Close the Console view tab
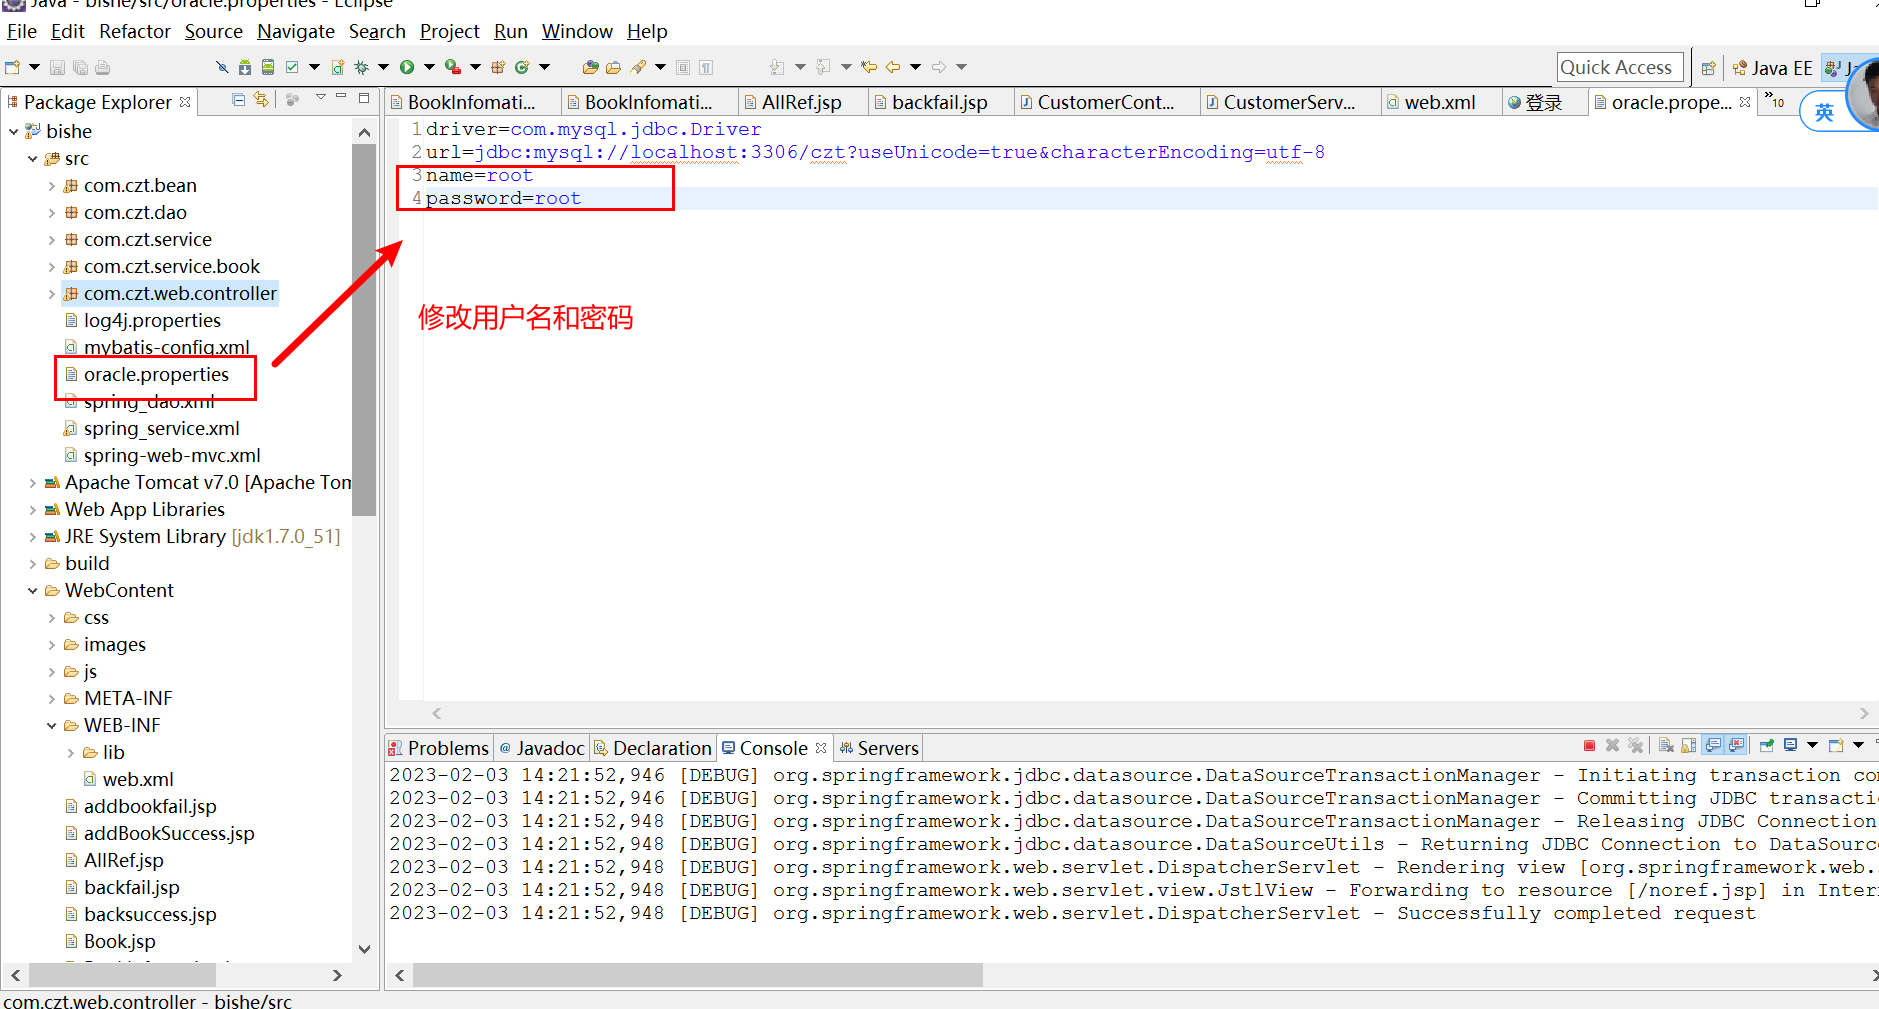This screenshot has height=1009, width=1879. [821, 748]
